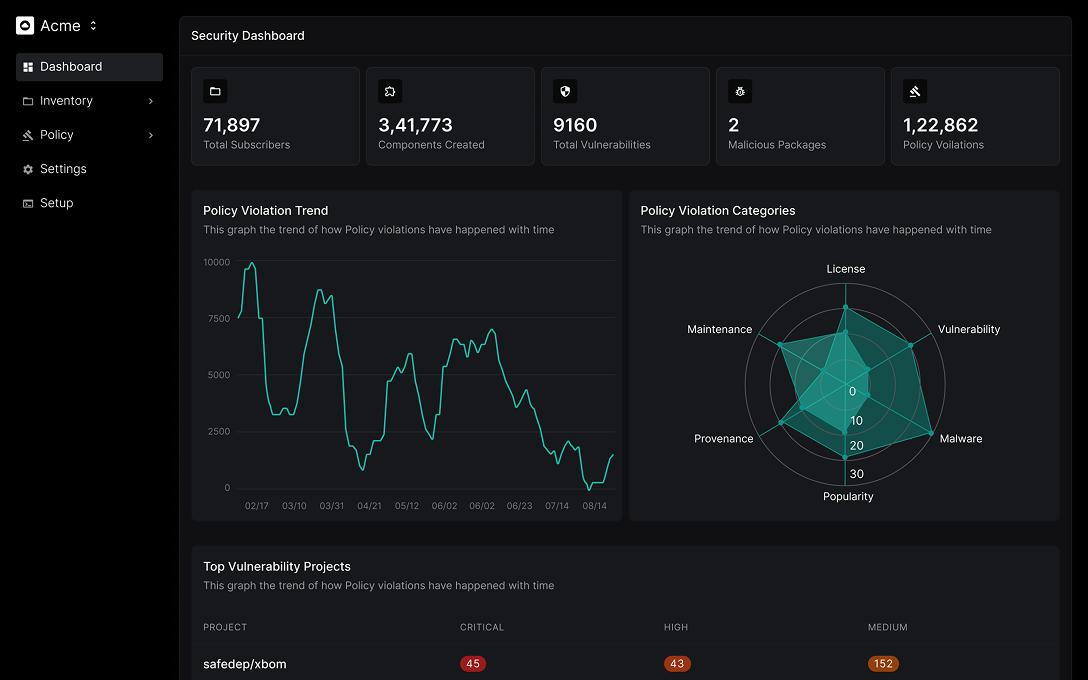Viewport: 1088px width, 680px height.
Task: Click the 45 critical vulnerabilities badge
Action: point(472,663)
